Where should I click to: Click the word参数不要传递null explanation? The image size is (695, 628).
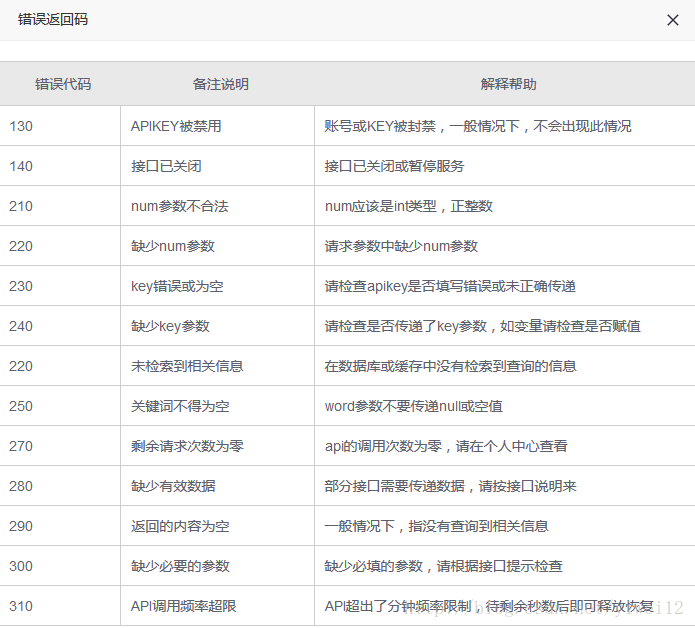coord(414,406)
